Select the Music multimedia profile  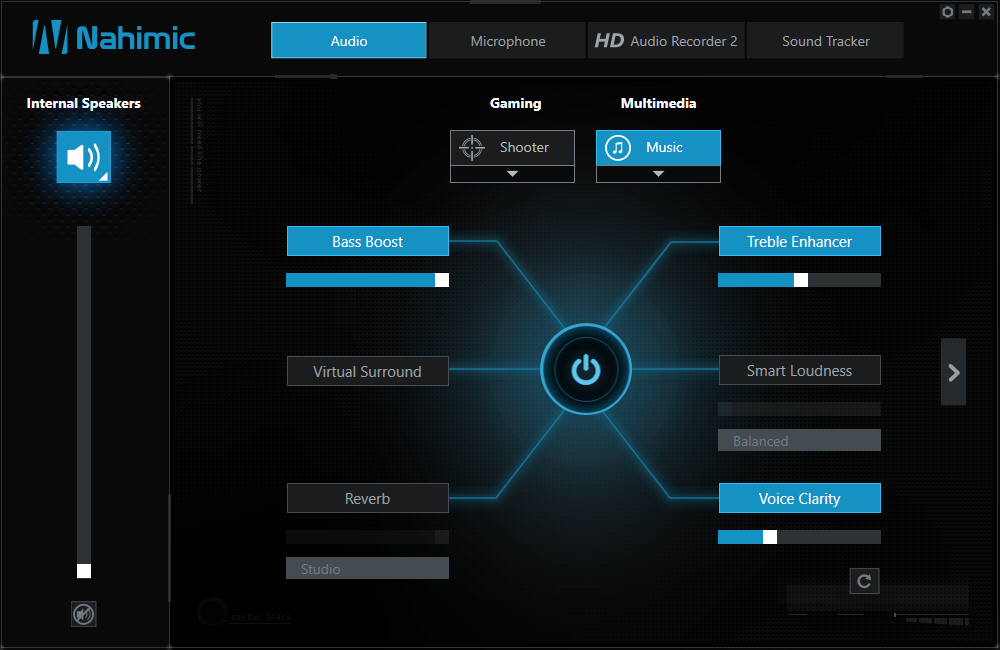pos(658,147)
